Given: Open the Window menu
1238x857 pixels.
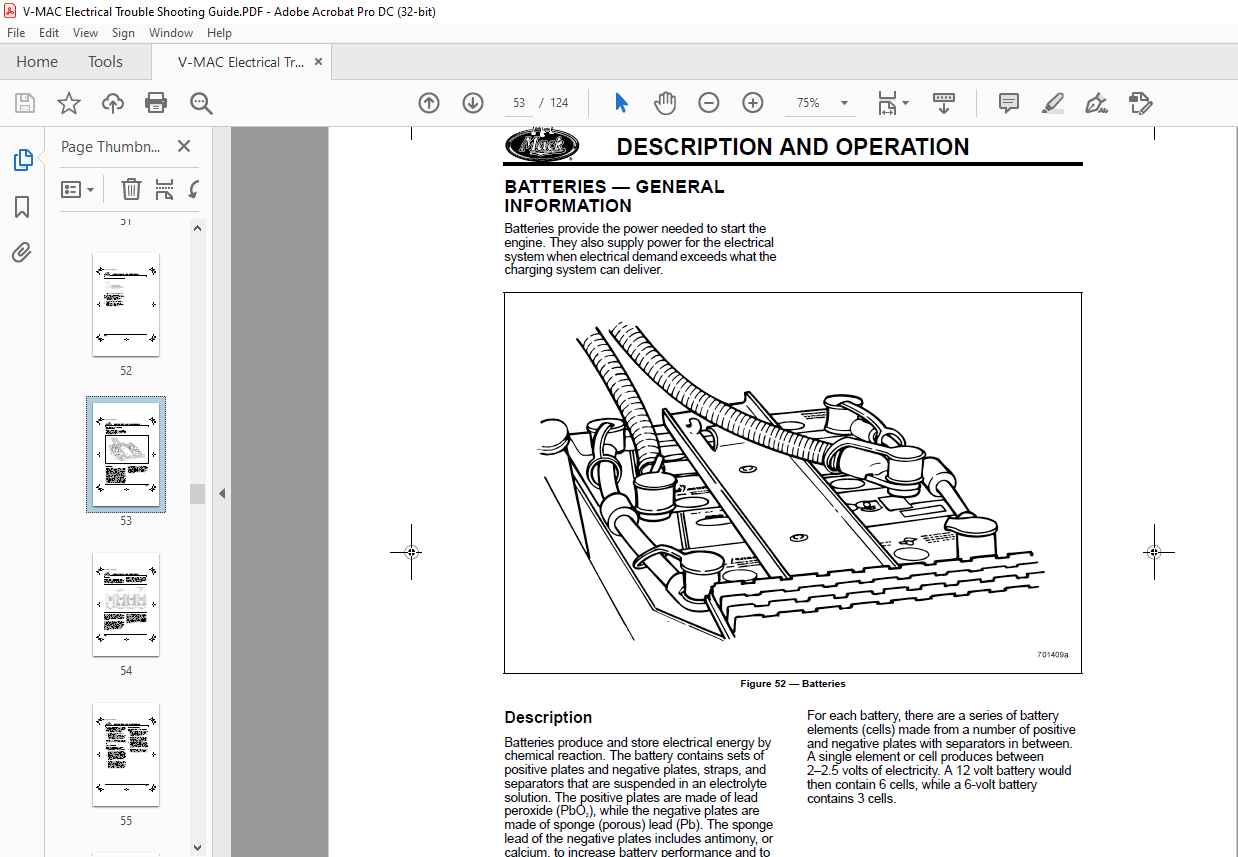Looking at the screenshot, I should coord(171,33).
